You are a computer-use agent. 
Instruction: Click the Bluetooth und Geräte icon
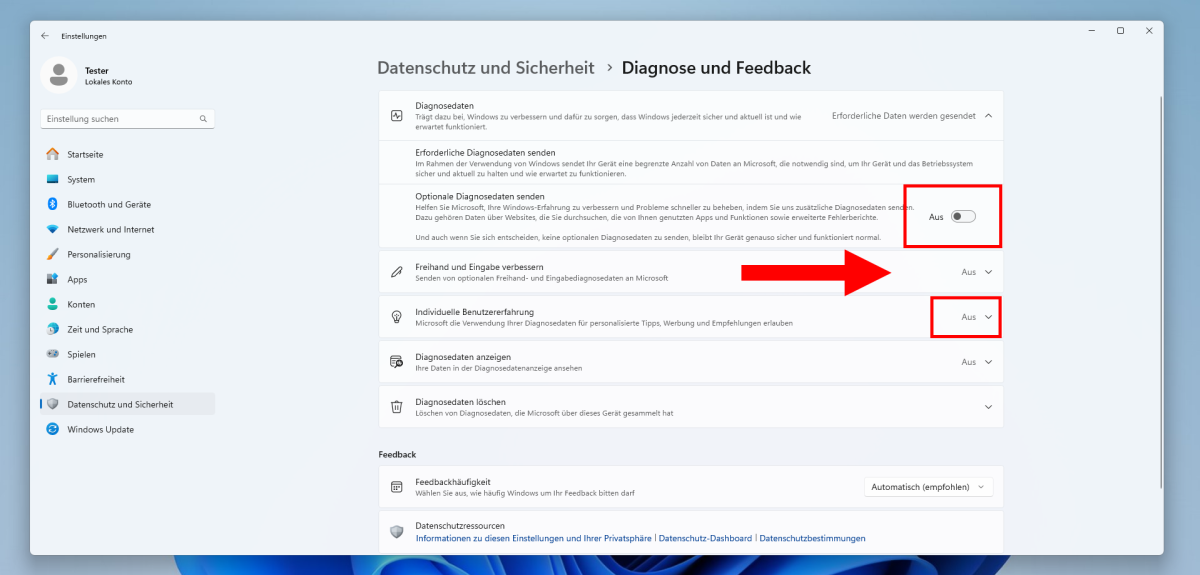coord(53,204)
